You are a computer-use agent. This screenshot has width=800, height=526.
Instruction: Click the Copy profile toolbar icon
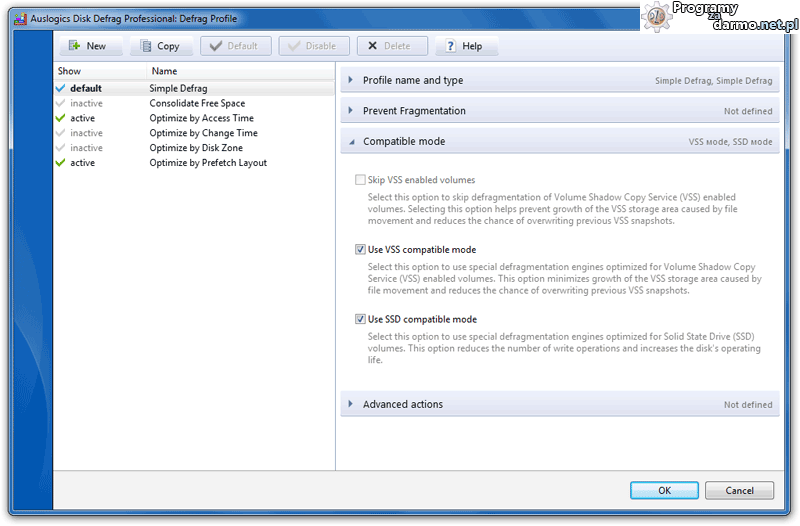point(146,46)
